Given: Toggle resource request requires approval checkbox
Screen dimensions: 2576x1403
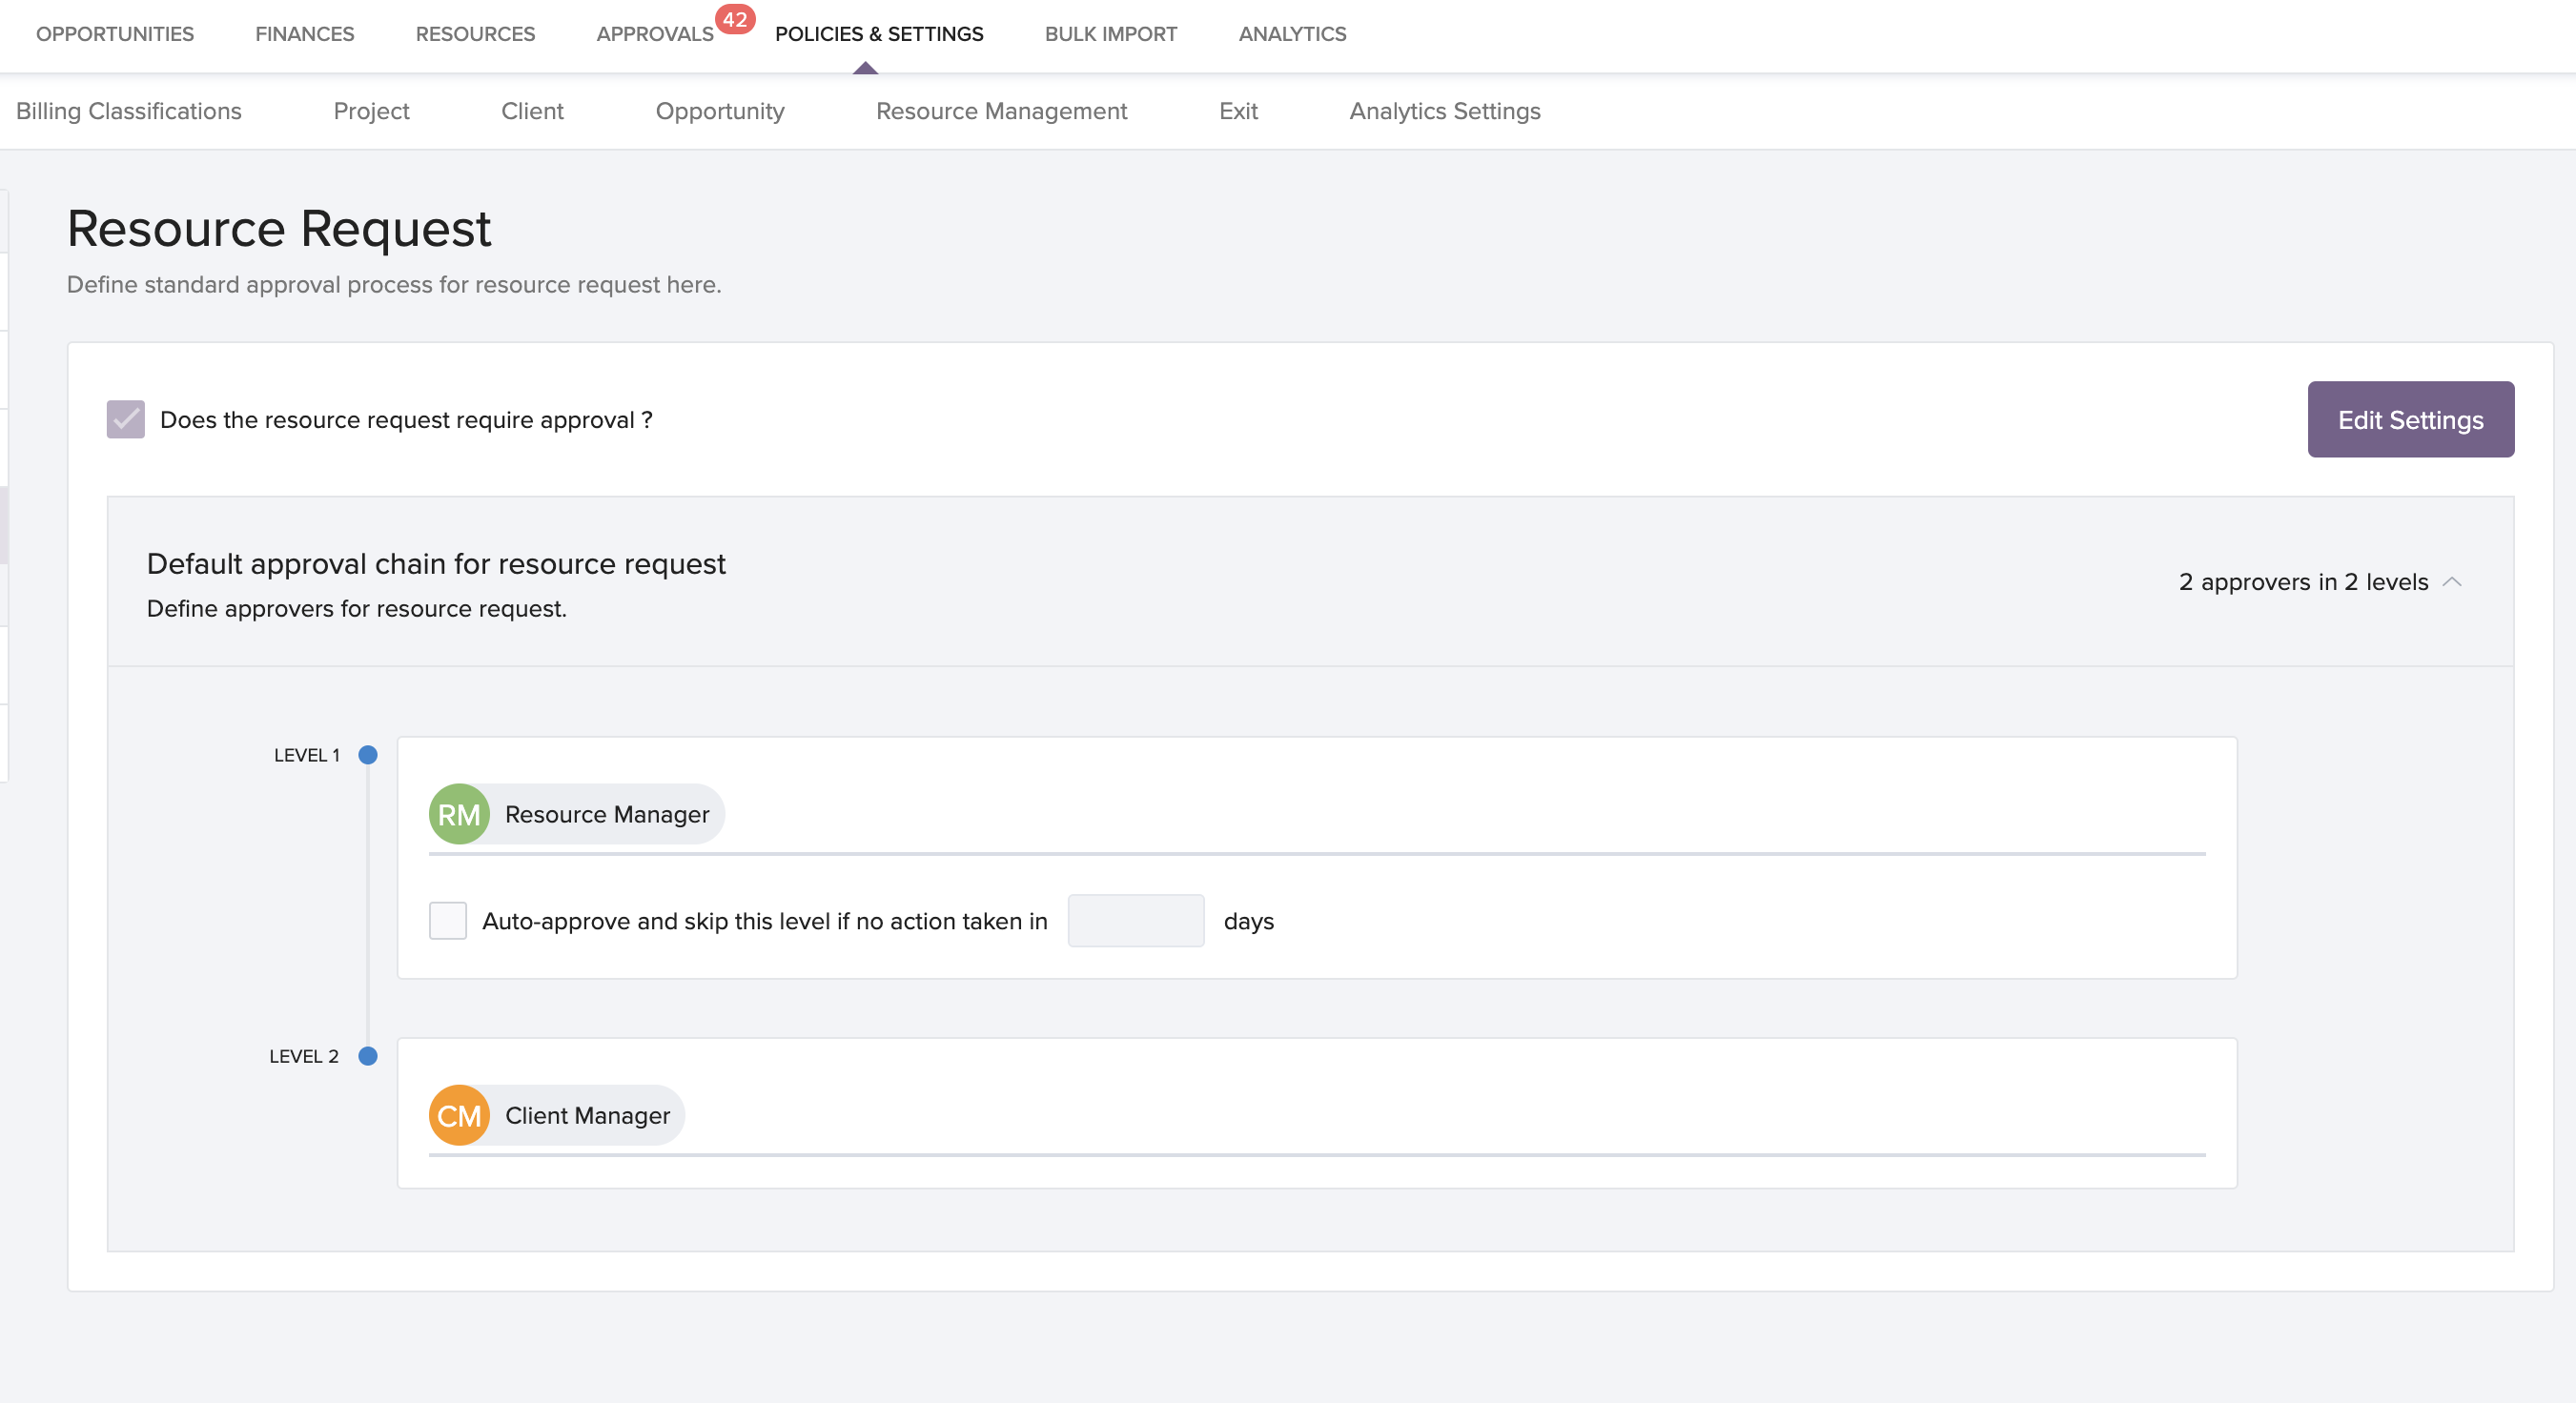Looking at the screenshot, I should click(x=126, y=420).
